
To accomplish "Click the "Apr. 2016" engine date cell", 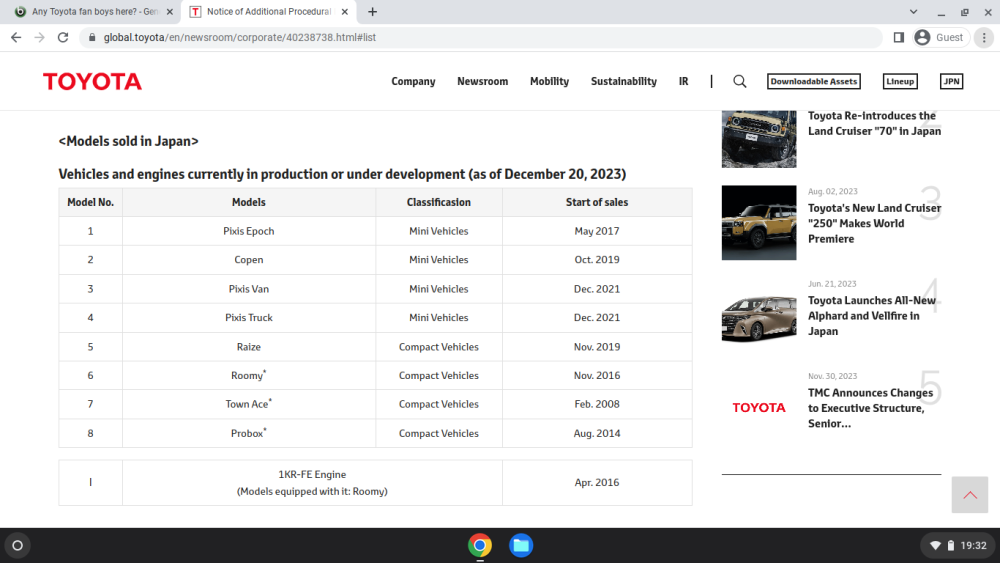I will [597, 483].
